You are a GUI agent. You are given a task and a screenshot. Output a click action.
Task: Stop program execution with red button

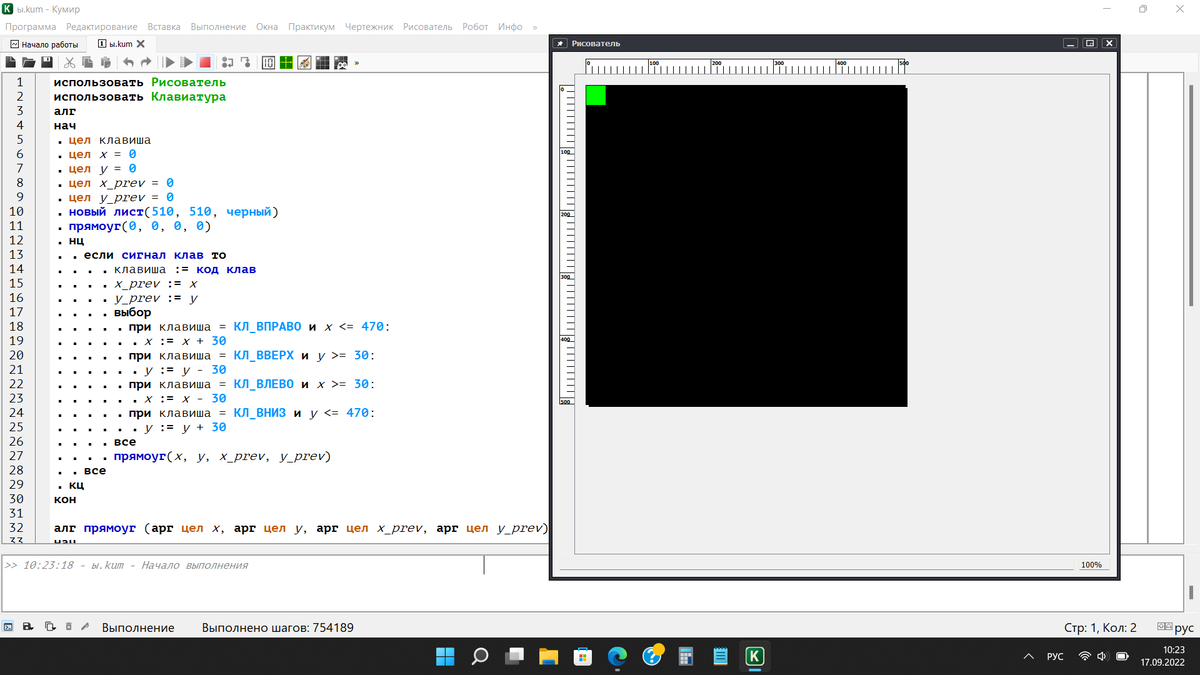205,62
